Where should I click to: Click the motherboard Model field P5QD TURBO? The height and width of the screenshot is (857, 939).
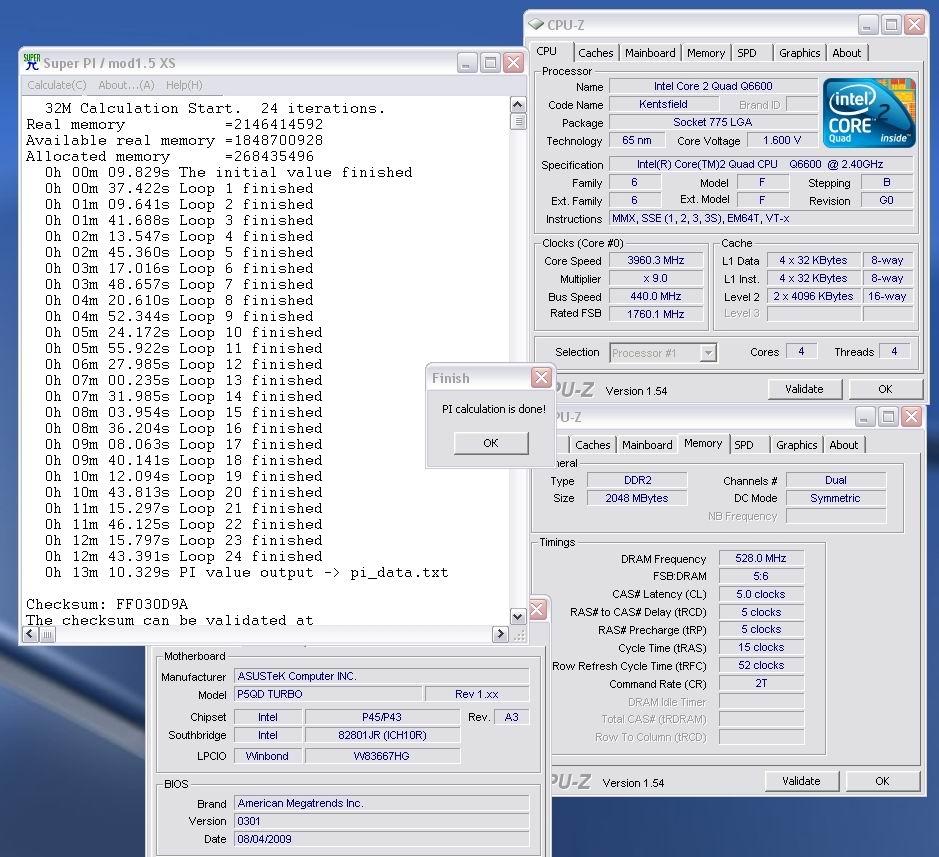coord(328,694)
